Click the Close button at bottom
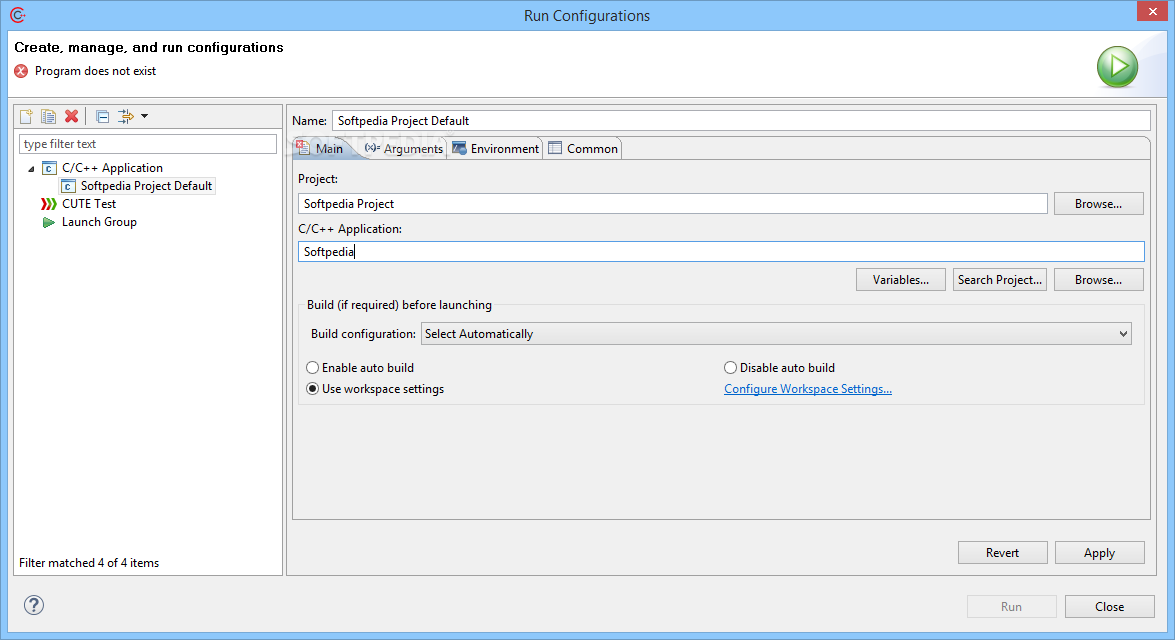The image size is (1175, 640). 1110,606
